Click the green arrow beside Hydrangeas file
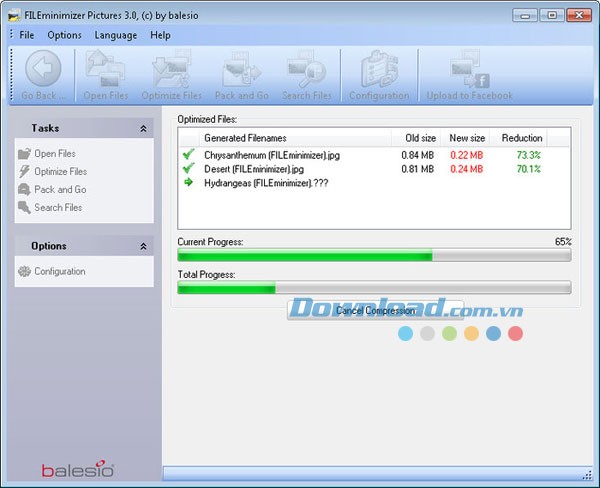 (x=188, y=182)
